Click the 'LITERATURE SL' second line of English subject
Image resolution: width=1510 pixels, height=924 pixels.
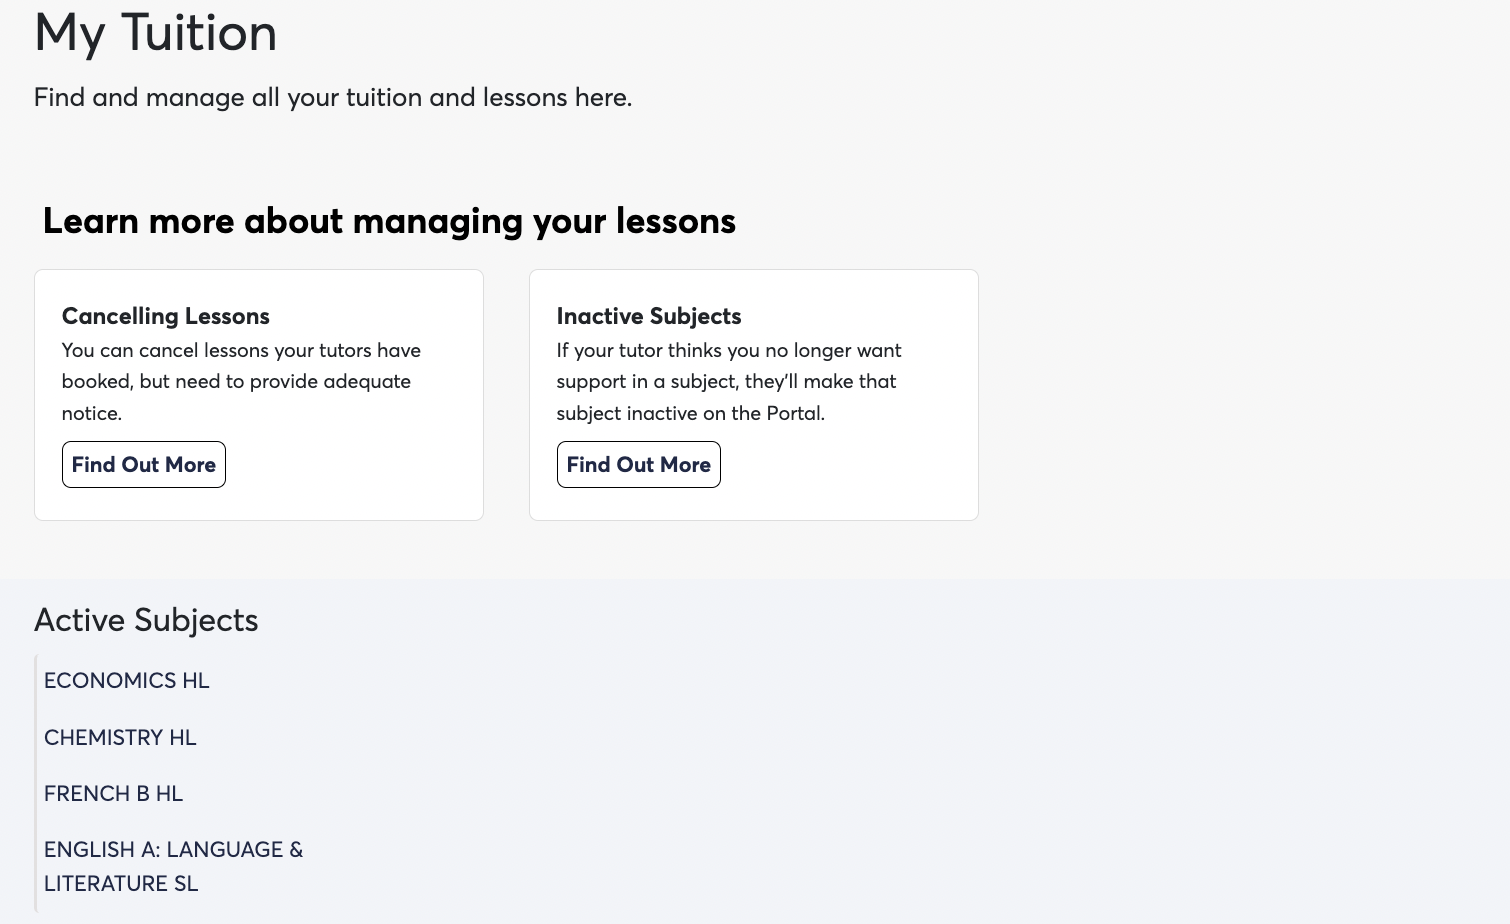point(121,884)
